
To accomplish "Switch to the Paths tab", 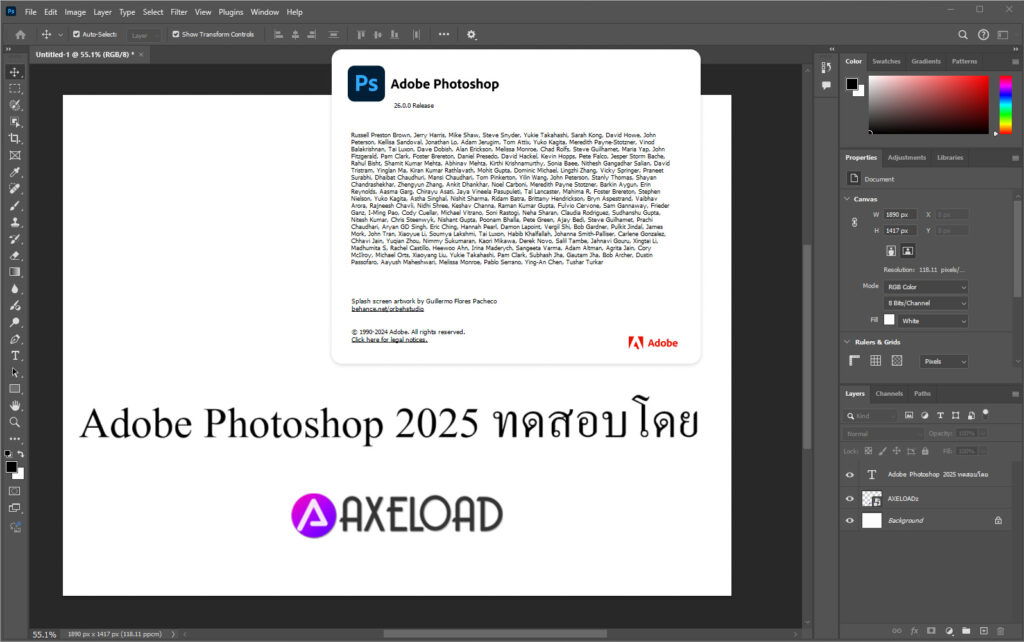I will (922, 393).
